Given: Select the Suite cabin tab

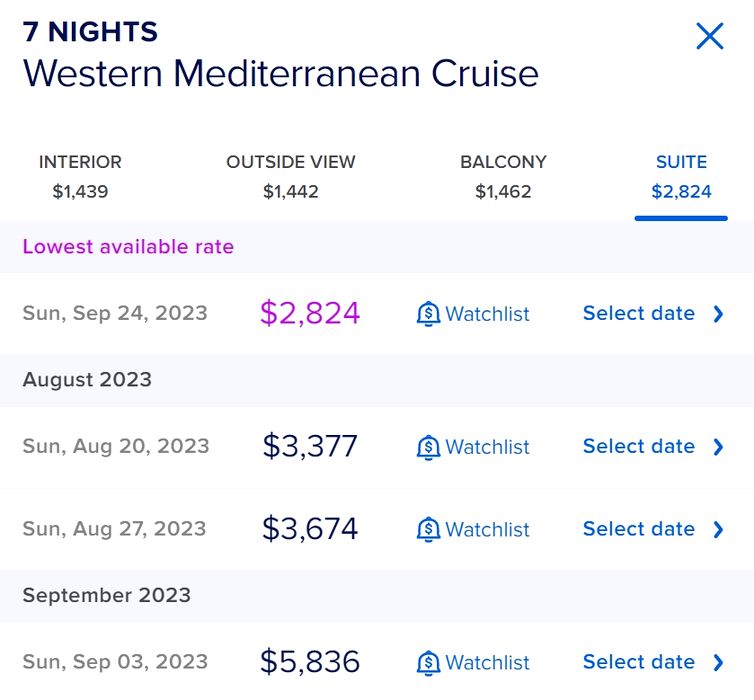Looking at the screenshot, I should pos(681,176).
